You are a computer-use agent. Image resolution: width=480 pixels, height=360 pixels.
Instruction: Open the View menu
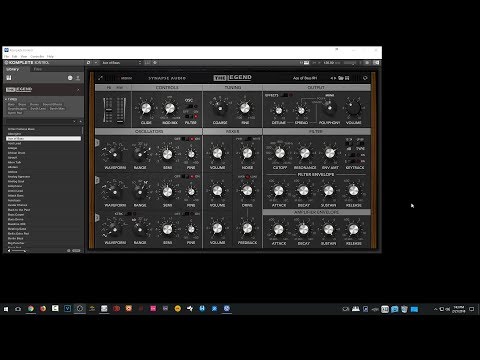(x=24, y=56)
